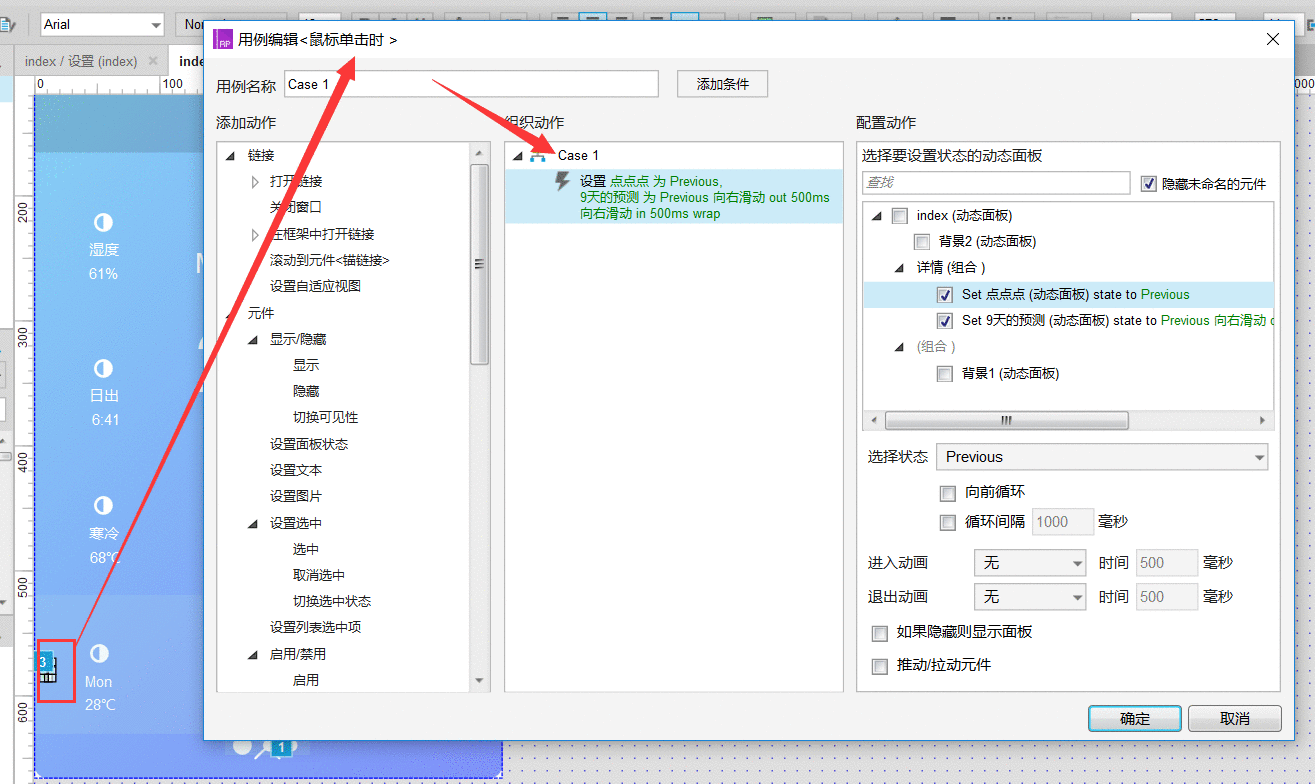Switch to the index / 设置 (index) tab
1315x784 pixels.
click(81, 61)
